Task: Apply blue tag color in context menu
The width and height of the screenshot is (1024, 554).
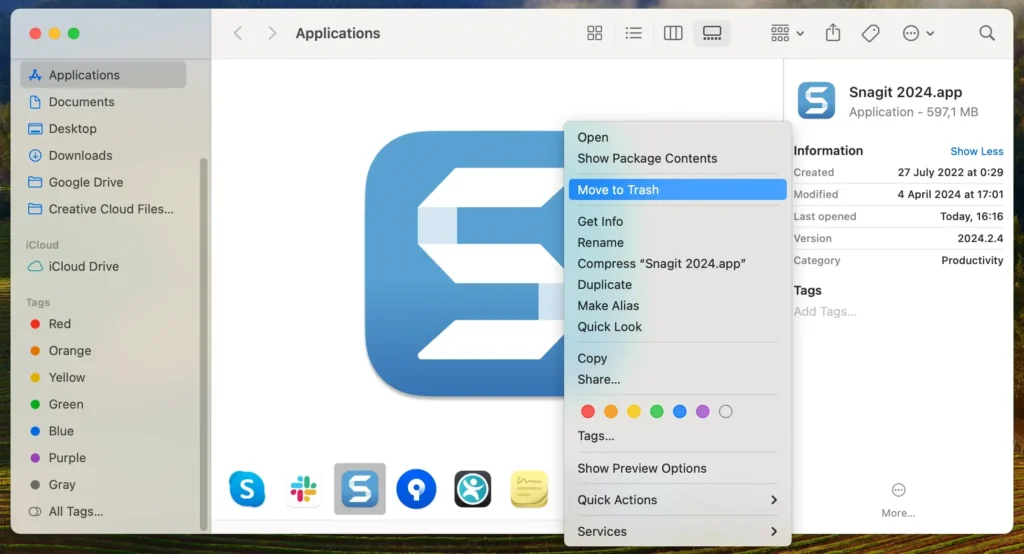Action: (679, 412)
